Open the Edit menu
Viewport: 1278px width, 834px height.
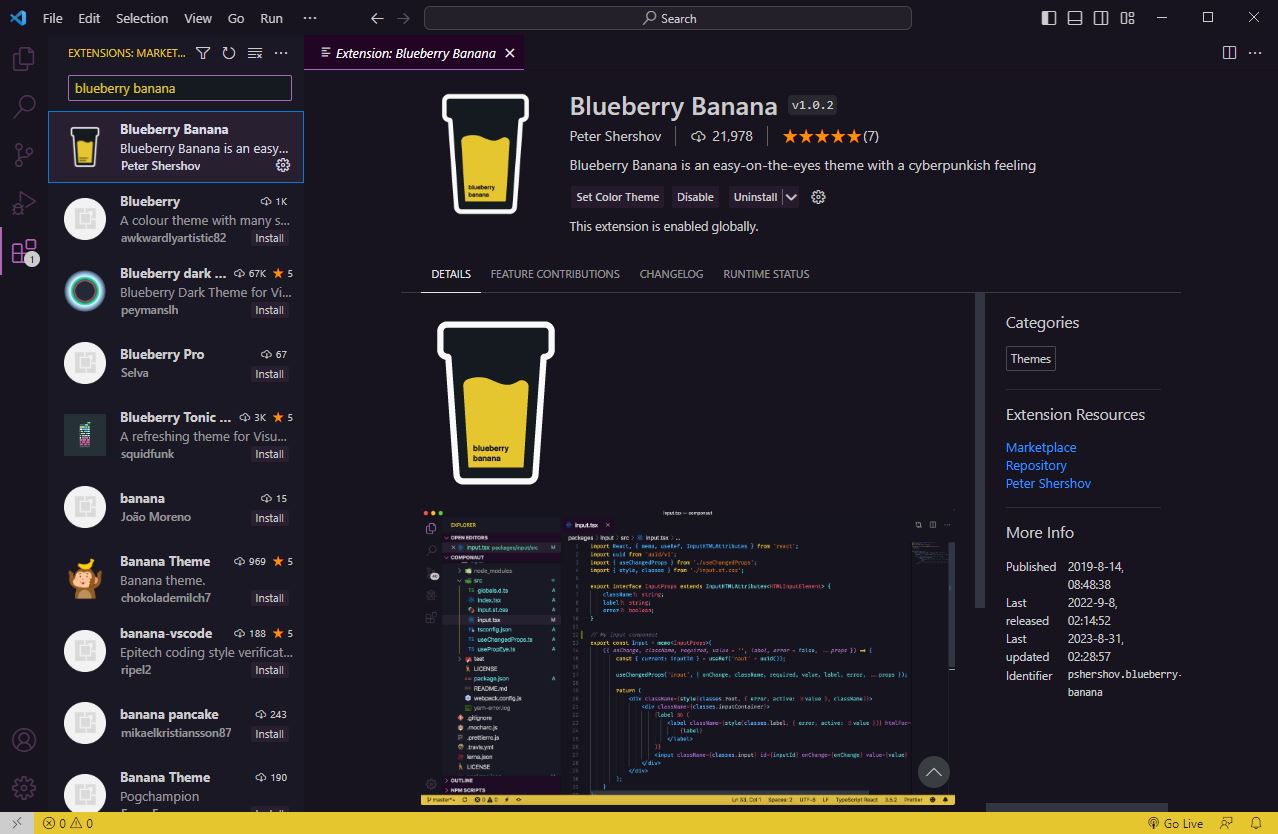point(89,18)
